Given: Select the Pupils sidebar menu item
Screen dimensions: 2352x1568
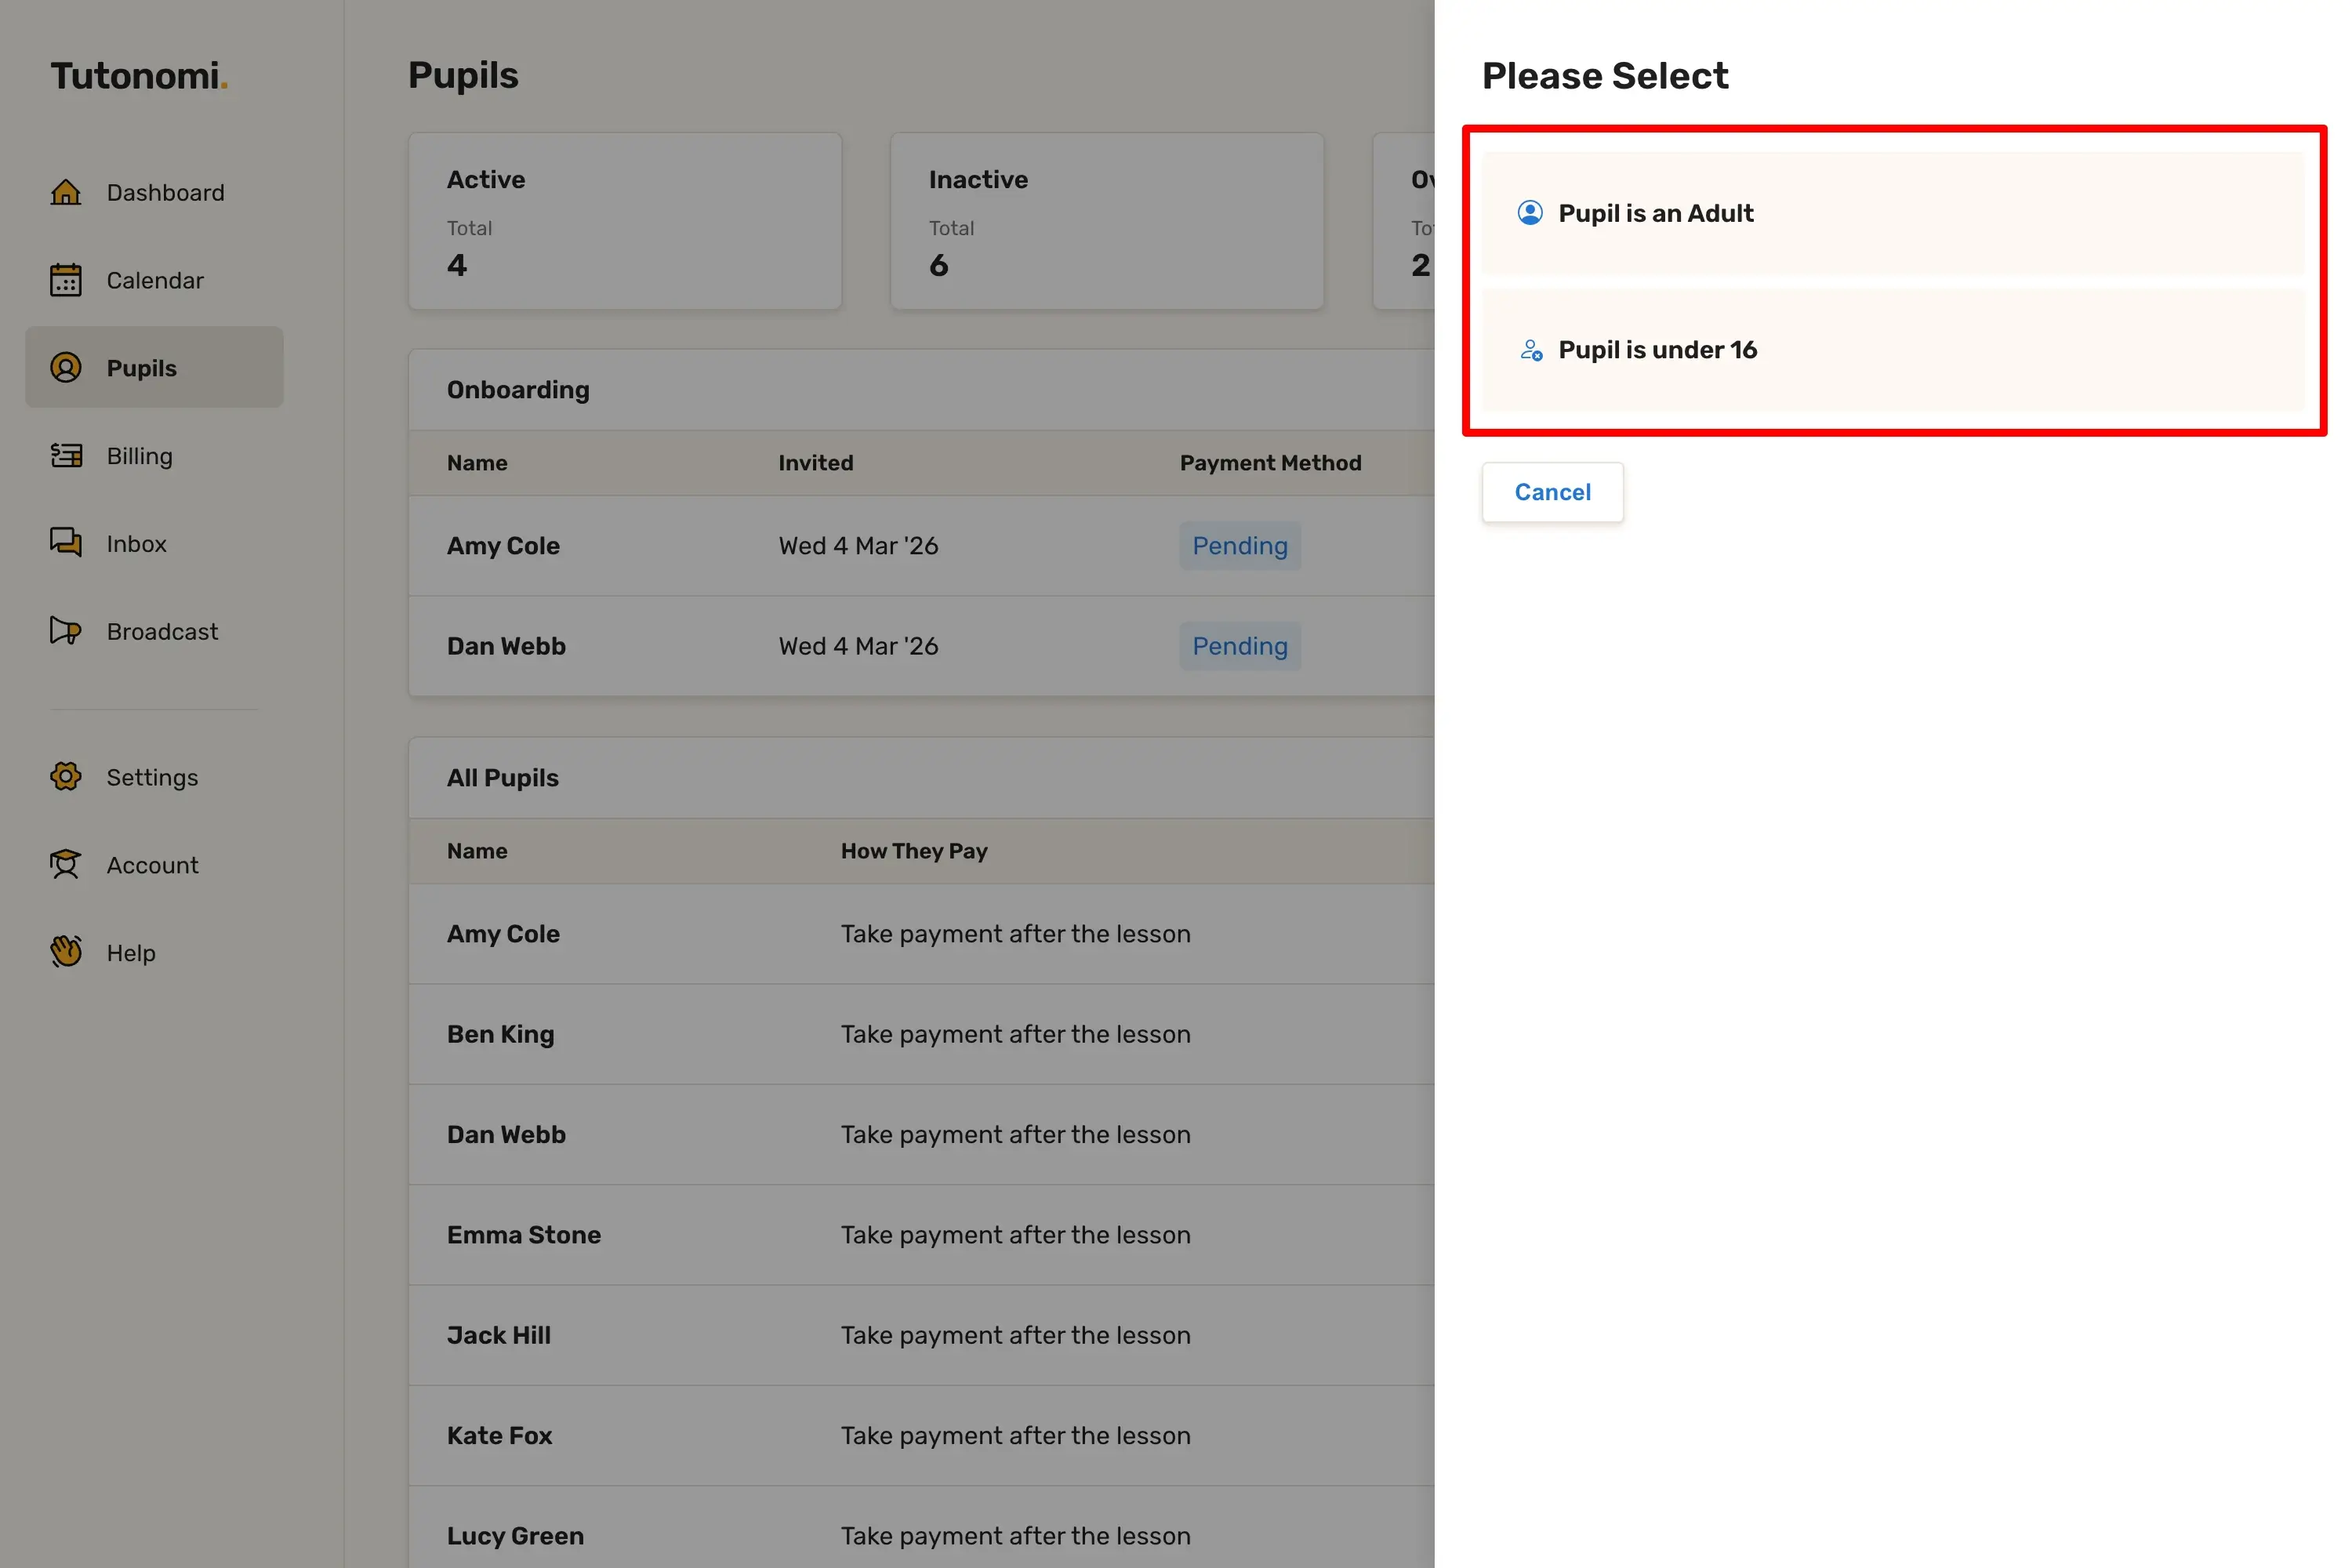Looking at the screenshot, I should tap(155, 368).
